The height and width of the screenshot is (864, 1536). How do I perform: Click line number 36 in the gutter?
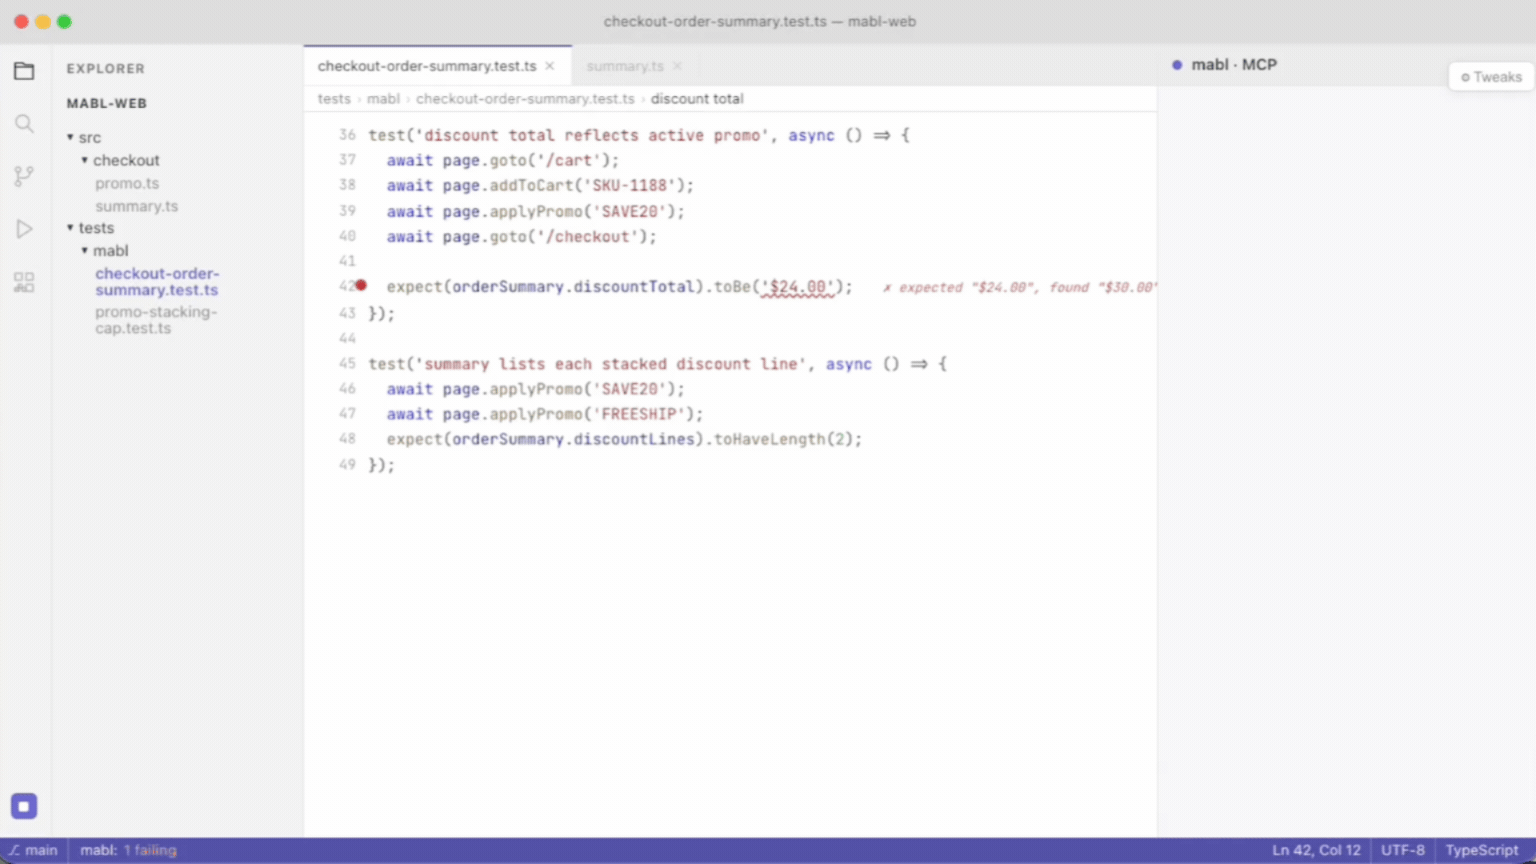[347, 135]
